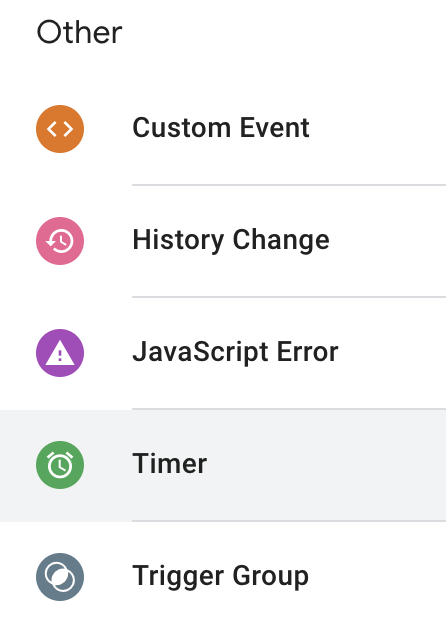This screenshot has width=446, height=622.
Task: Click blank area right of JavaScript Error label
Action: point(392,353)
